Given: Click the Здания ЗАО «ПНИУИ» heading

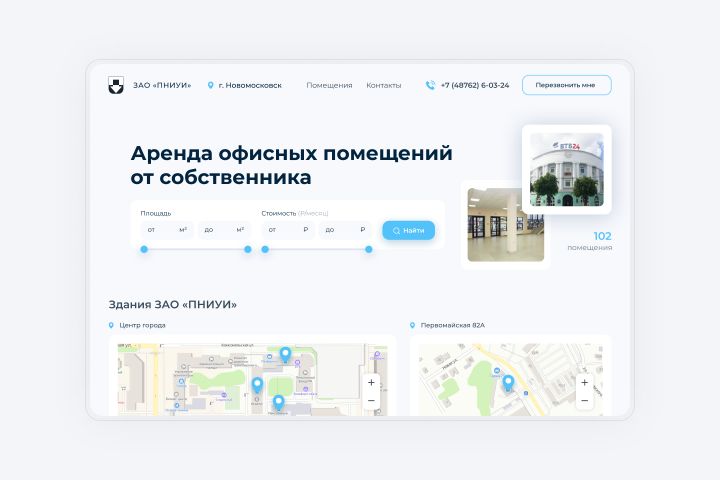Looking at the screenshot, I should pos(173,305).
